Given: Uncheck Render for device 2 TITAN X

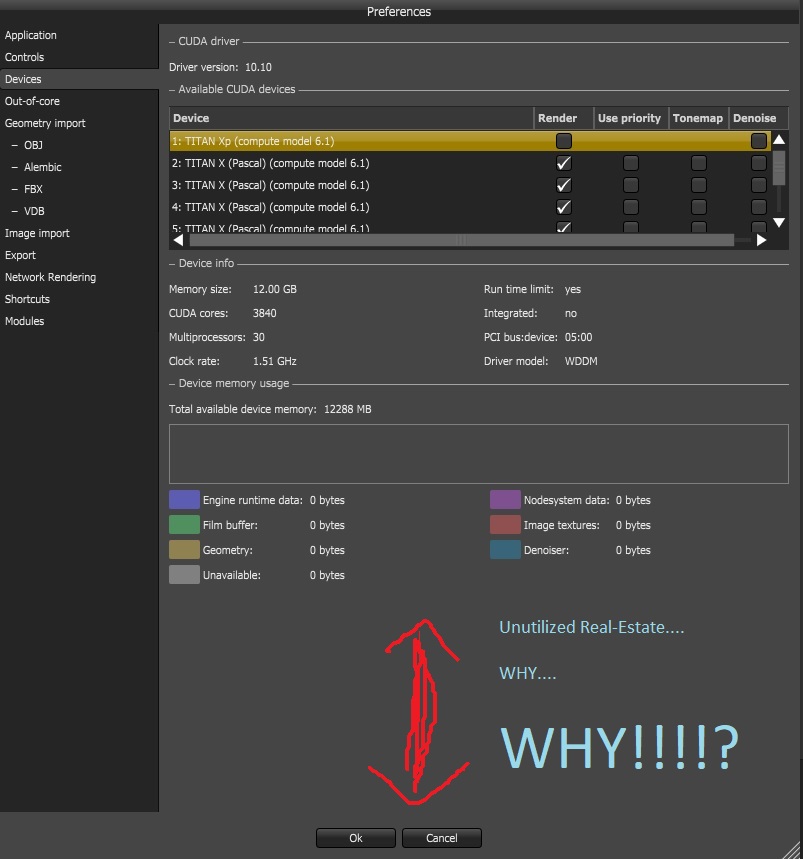Looking at the screenshot, I should (564, 163).
